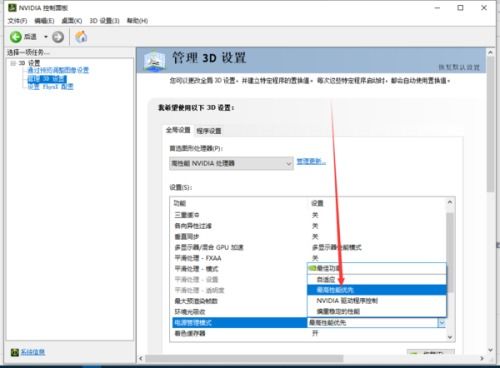
Task: Click the 管理更新 link
Action: click(x=311, y=161)
